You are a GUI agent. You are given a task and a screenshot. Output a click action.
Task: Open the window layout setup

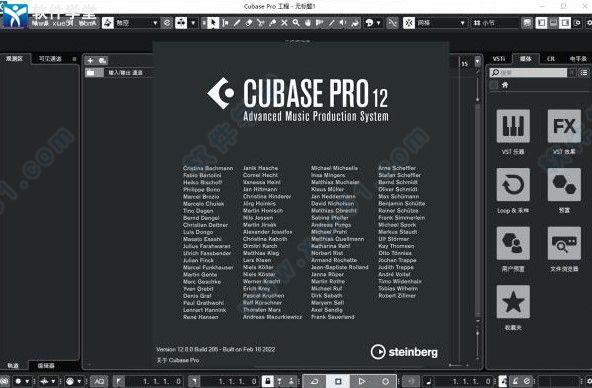pyautogui.click(x=577, y=23)
